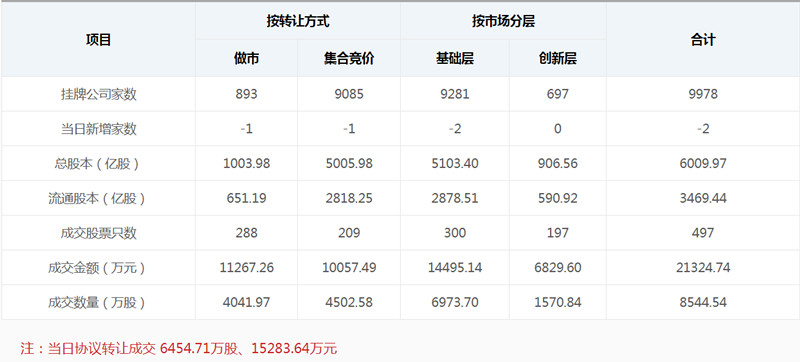Click the 合计 column header
This screenshot has height=362, width=800.
(703, 40)
